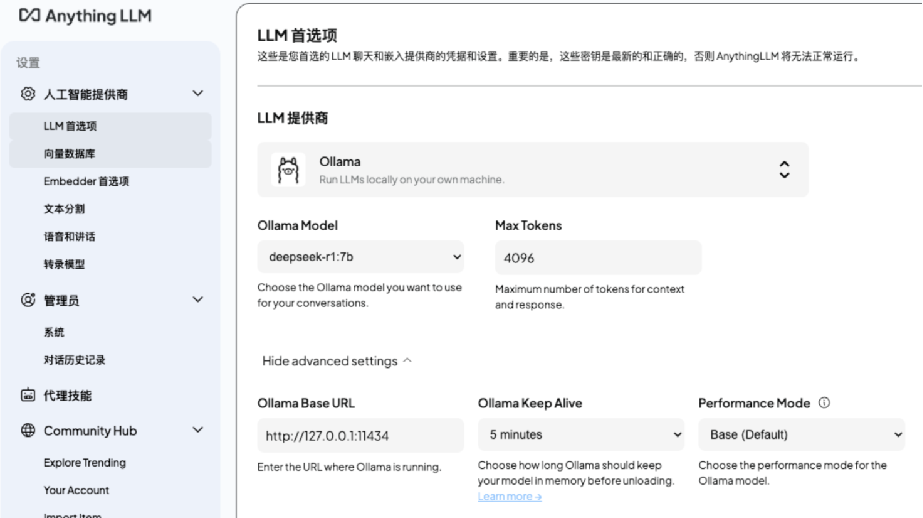Image resolution: width=923 pixels, height=518 pixels.
Task: Open 转录模型 settings page
Action: [x=64, y=264]
